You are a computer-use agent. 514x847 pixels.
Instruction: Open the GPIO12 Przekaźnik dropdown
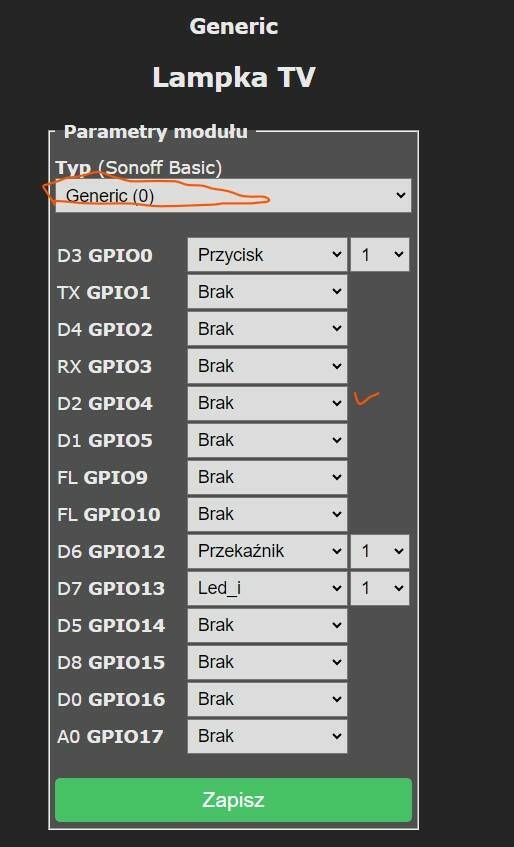pyautogui.click(x=267, y=551)
